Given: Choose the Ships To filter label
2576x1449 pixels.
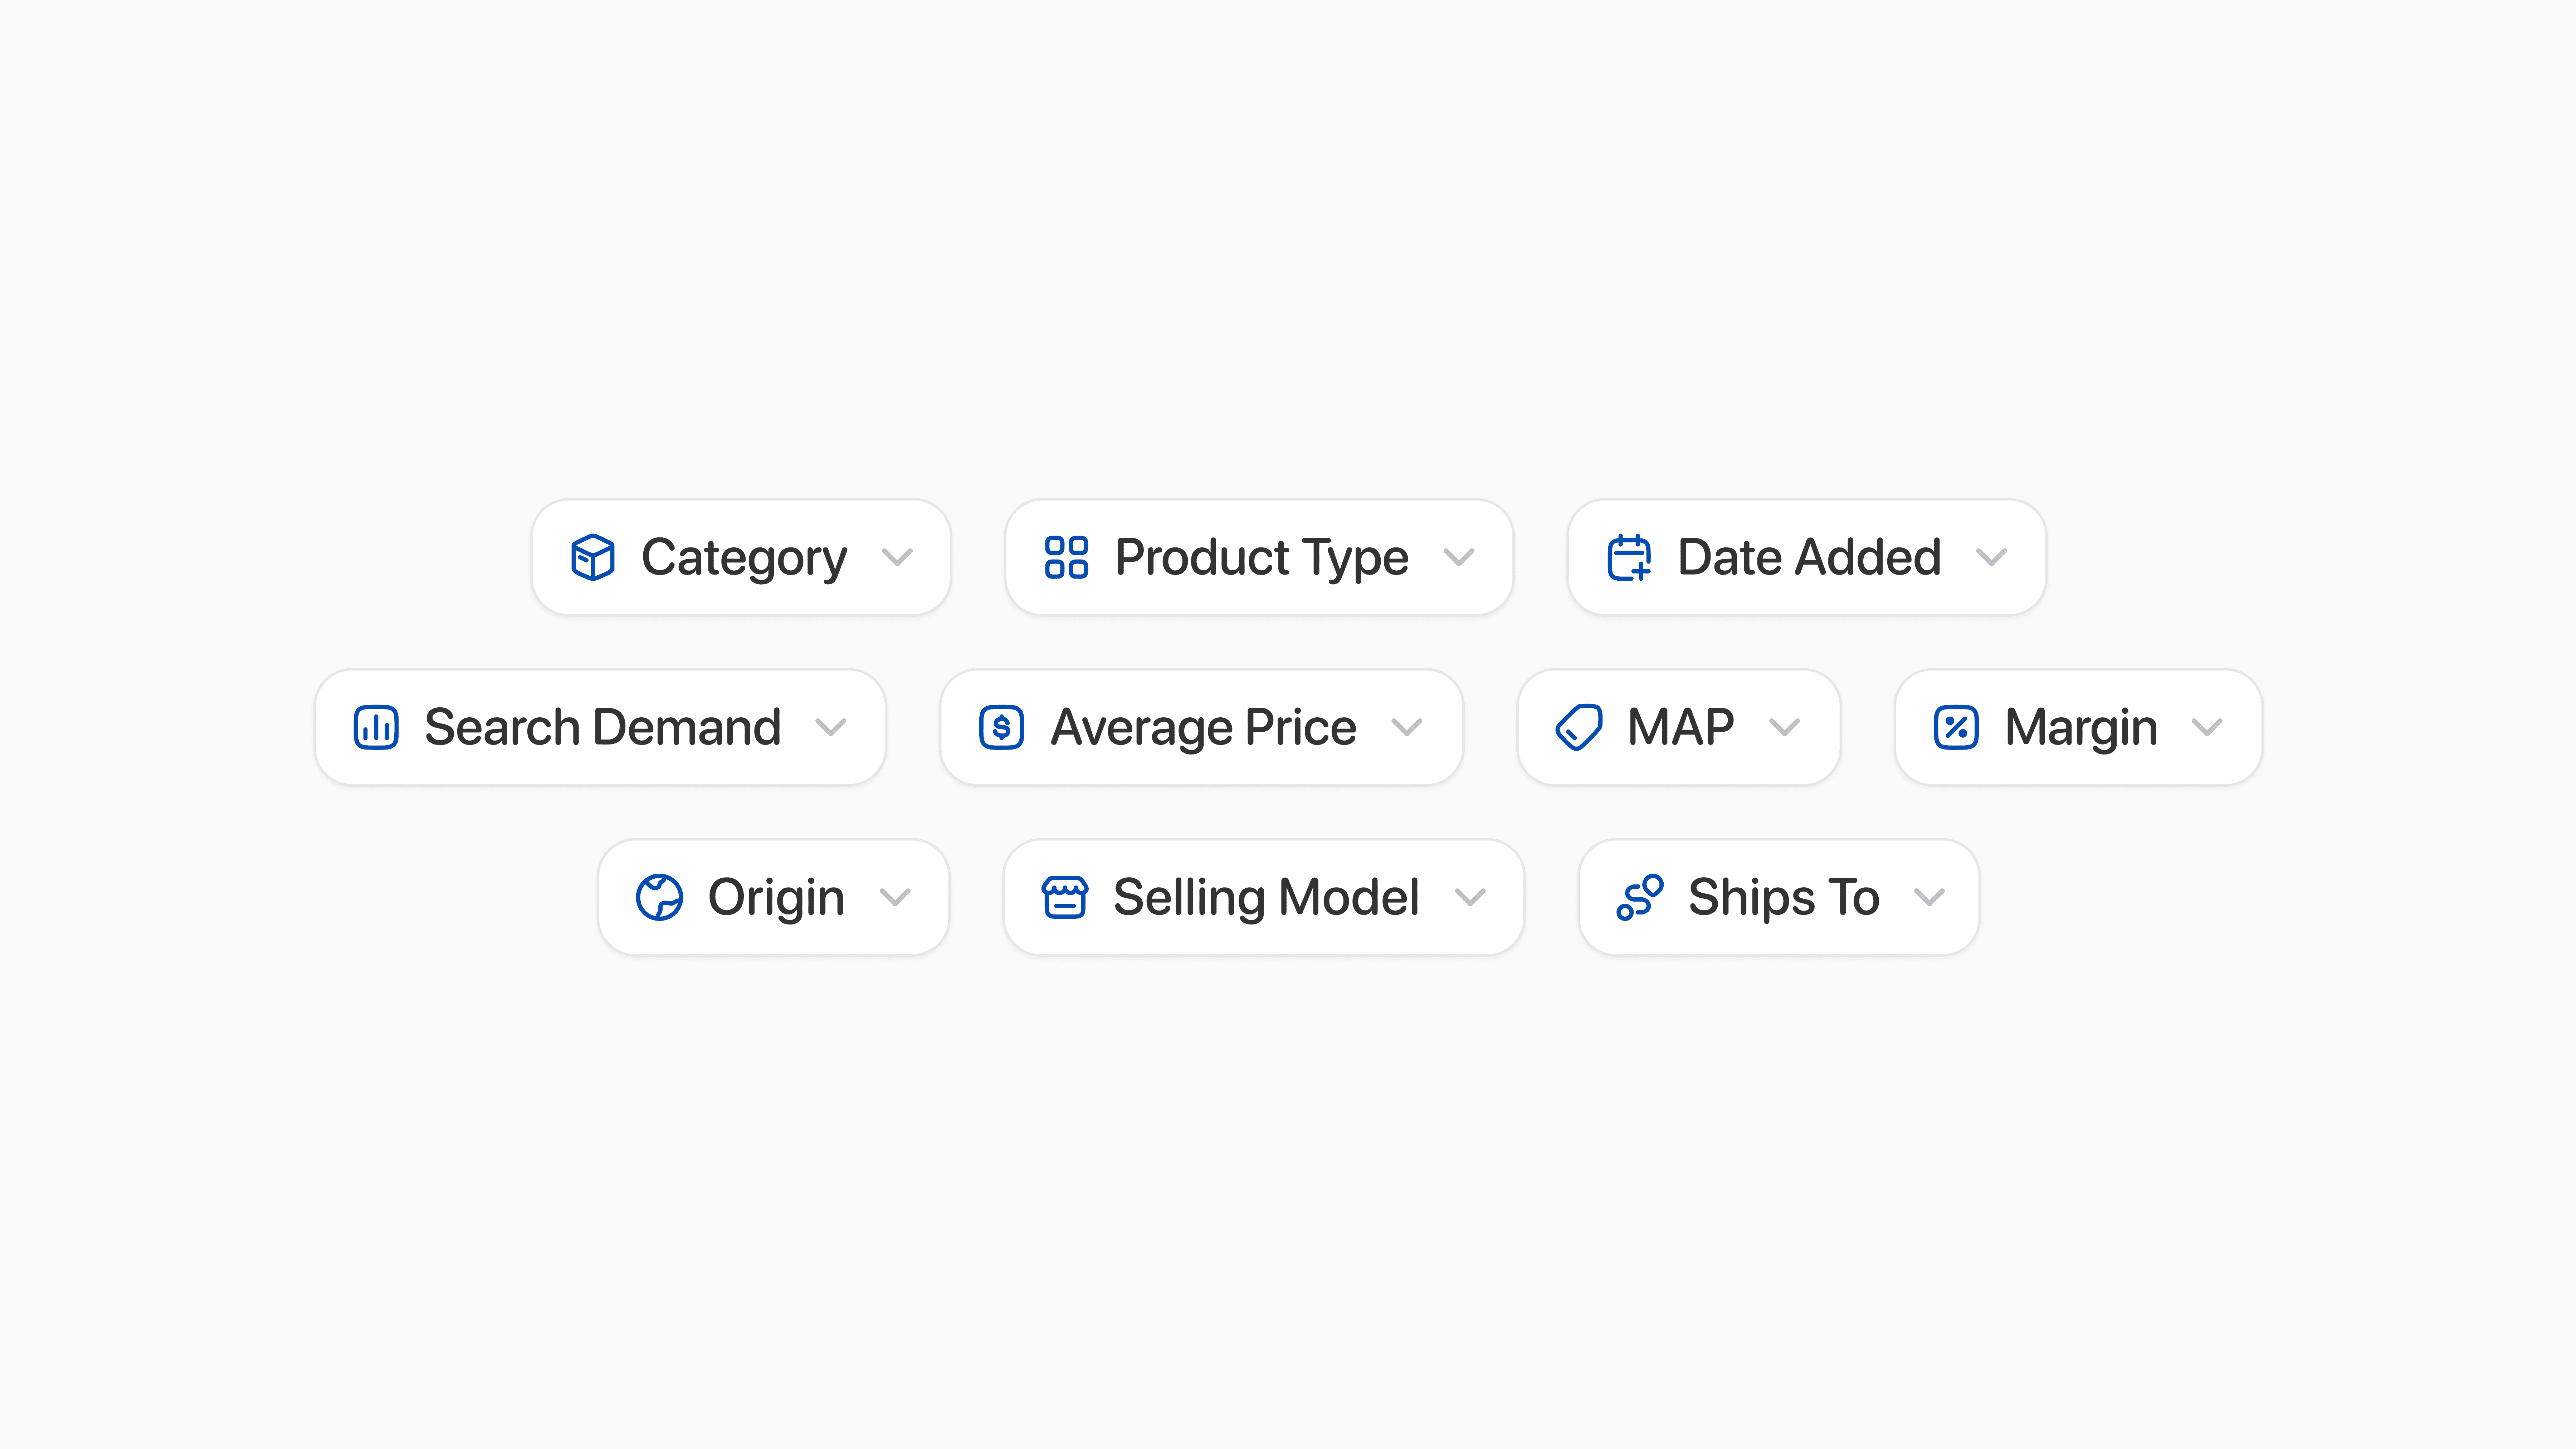Looking at the screenshot, I should pyautogui.click(x=1784, y=897).
